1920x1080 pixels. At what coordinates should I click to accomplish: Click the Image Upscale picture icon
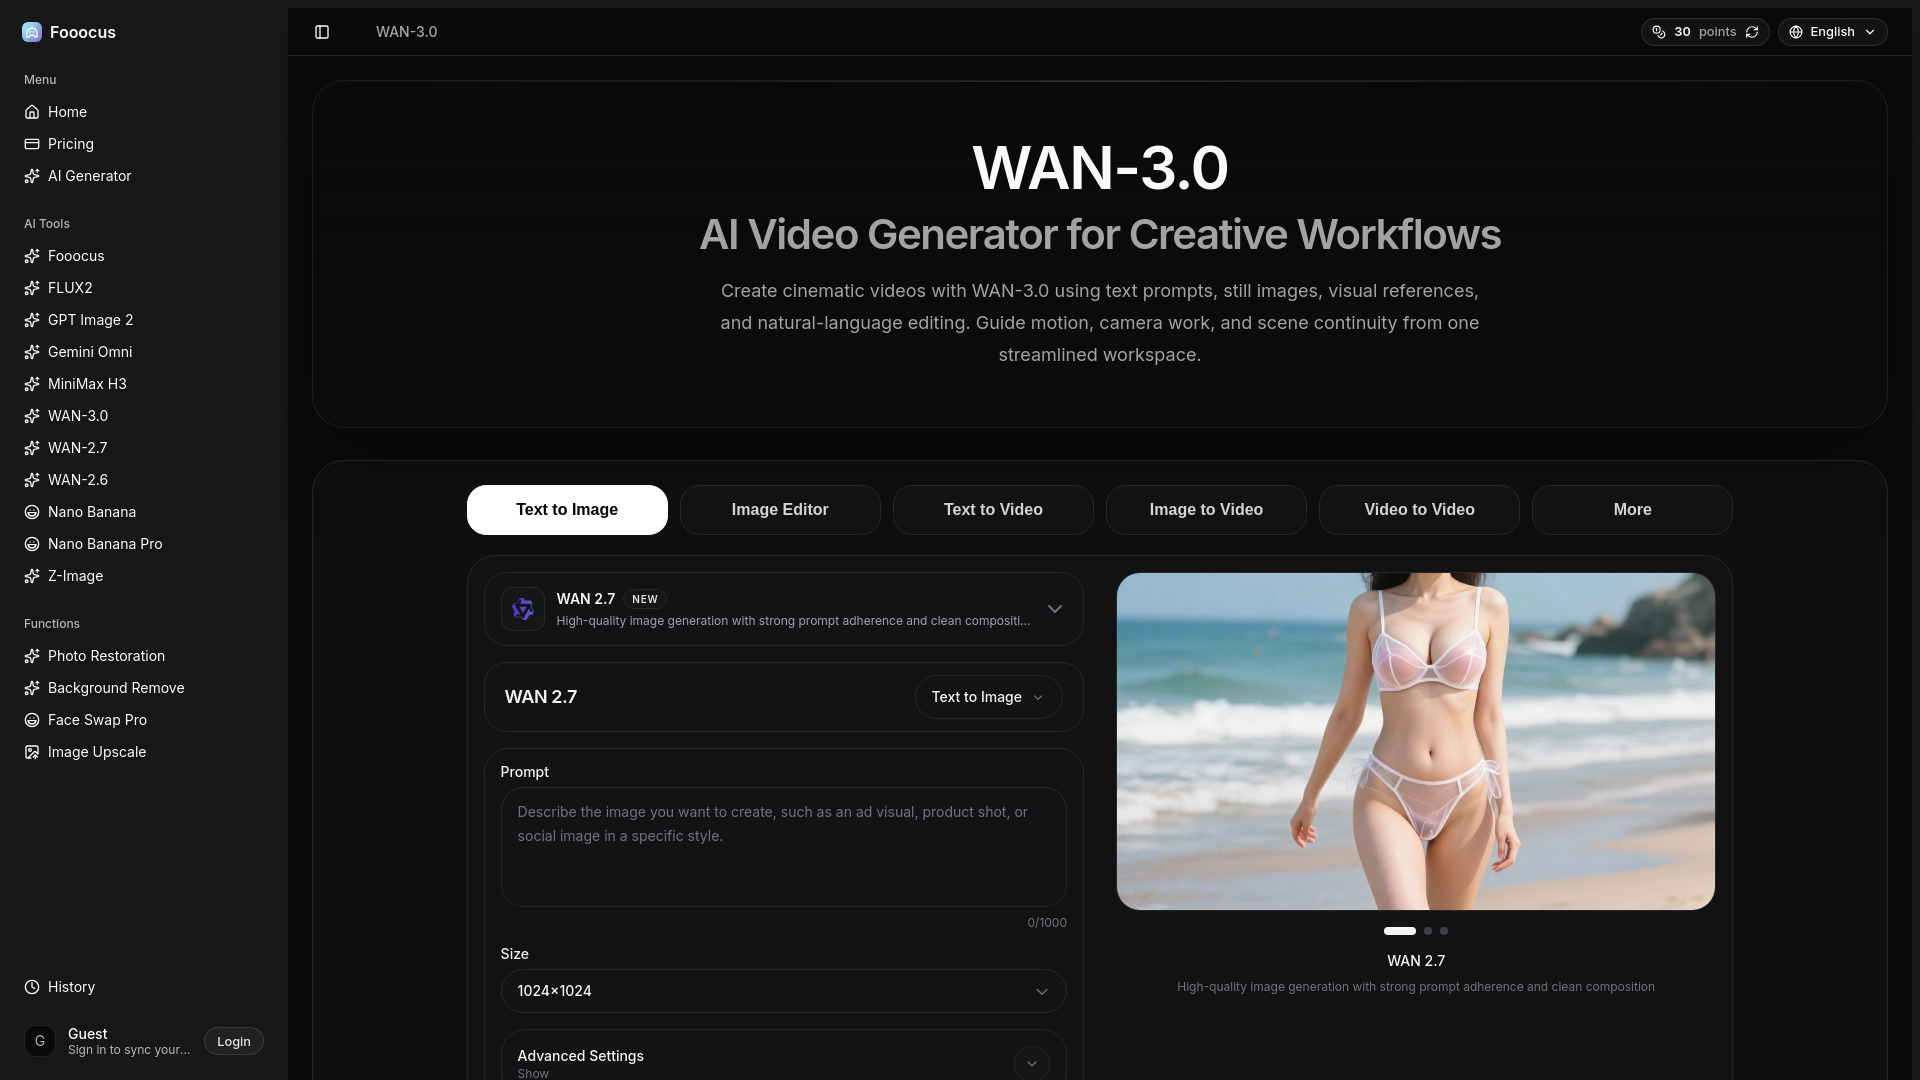click(32, 752)
